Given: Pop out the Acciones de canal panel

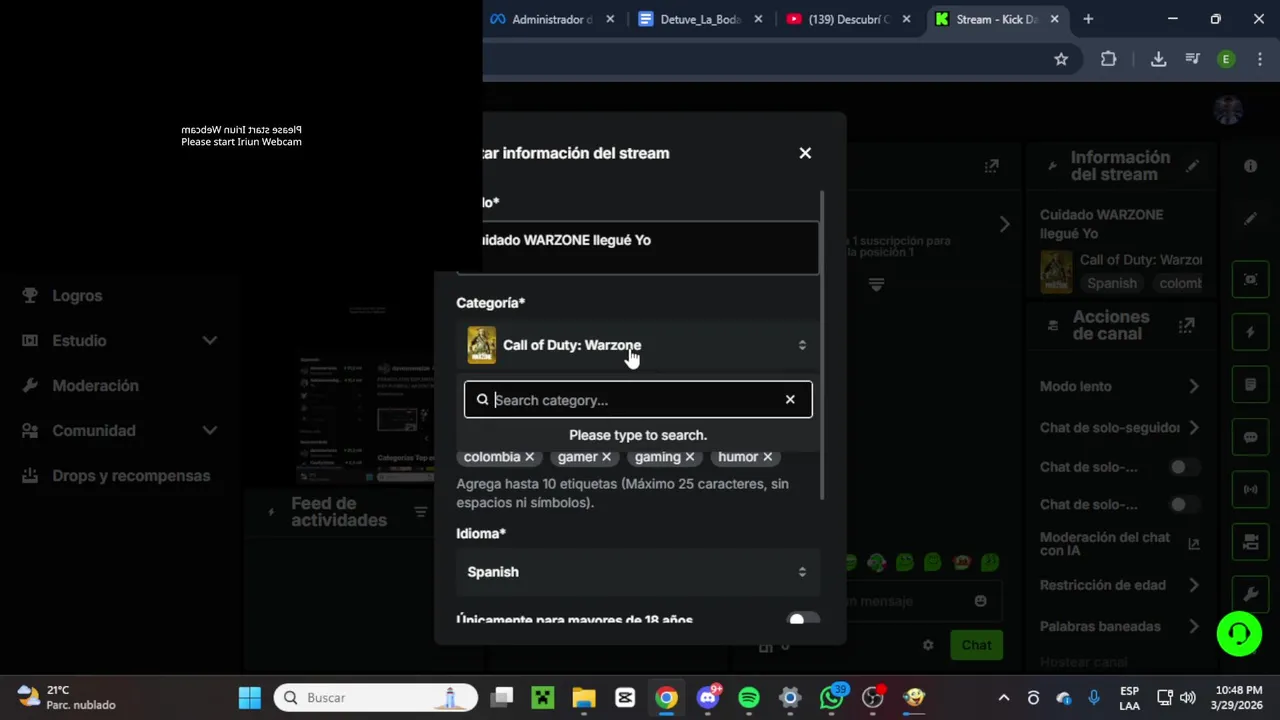Looking at the screenshot, I should coord(1187,325).
